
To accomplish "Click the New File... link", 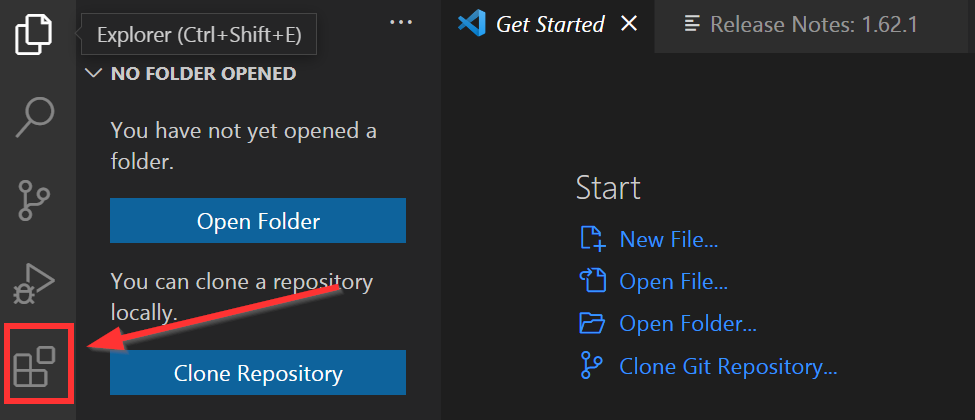I will coord(669,239).
